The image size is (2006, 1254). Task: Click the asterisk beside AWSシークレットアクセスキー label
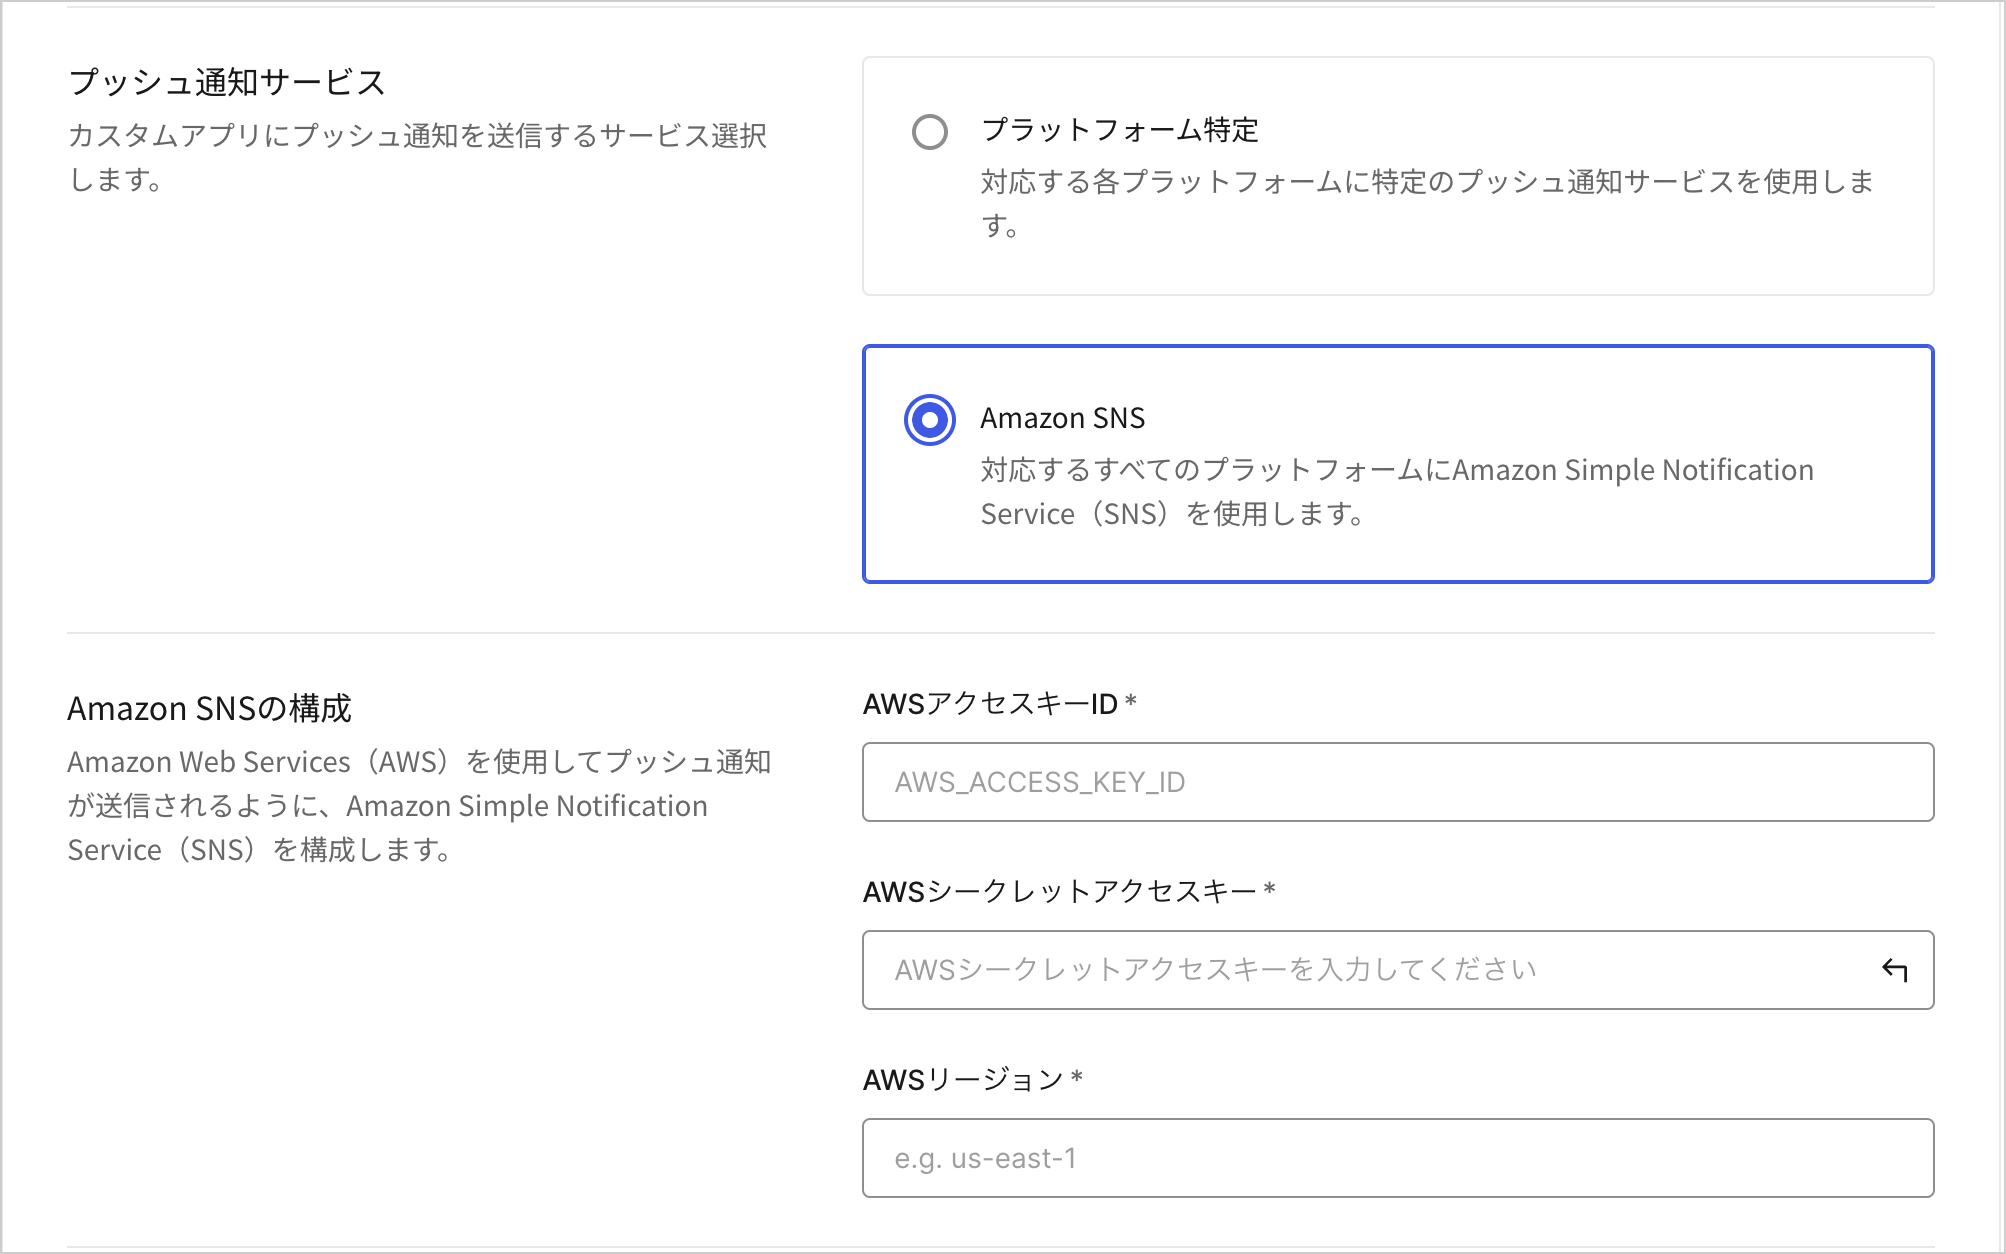[1270, 890]
